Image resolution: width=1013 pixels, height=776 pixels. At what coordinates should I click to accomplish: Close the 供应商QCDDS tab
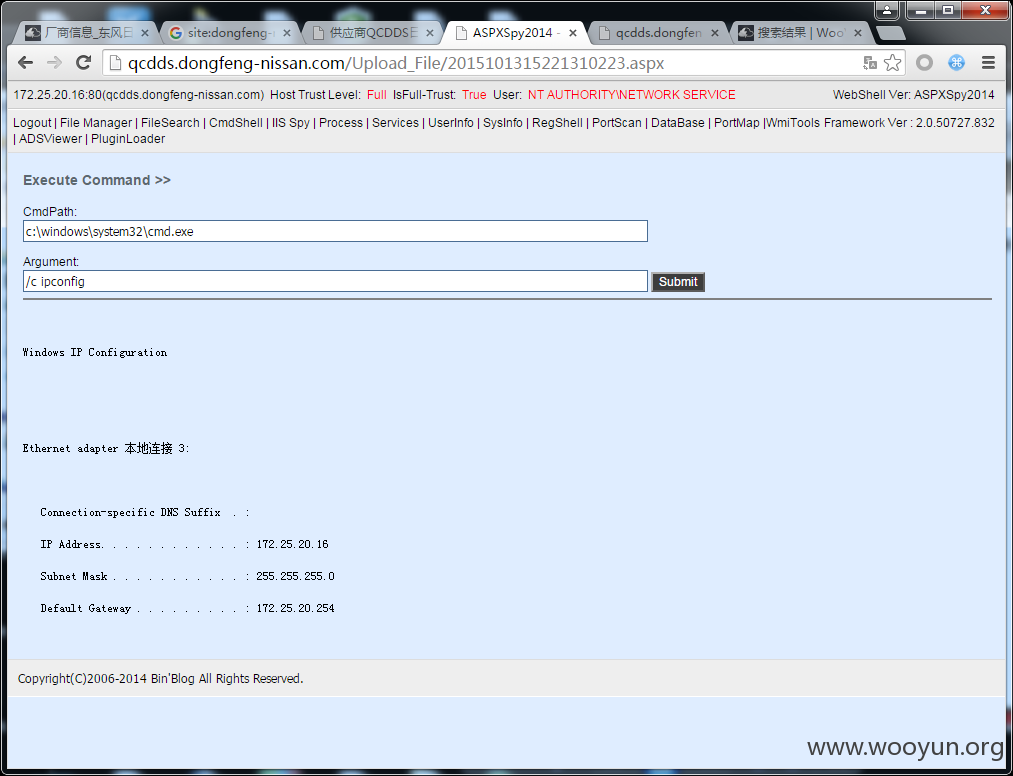click(430, 33)
